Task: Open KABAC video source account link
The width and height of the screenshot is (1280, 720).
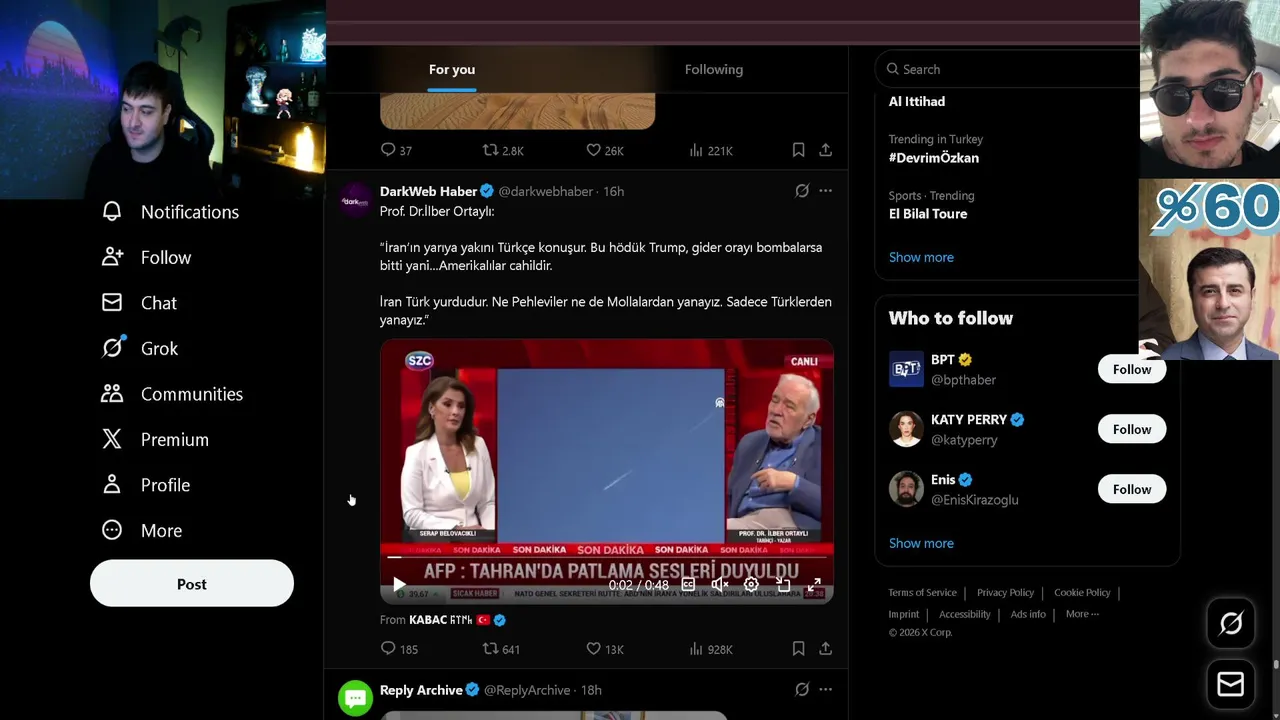Action: pyautogui.click(x=457, y=620)
